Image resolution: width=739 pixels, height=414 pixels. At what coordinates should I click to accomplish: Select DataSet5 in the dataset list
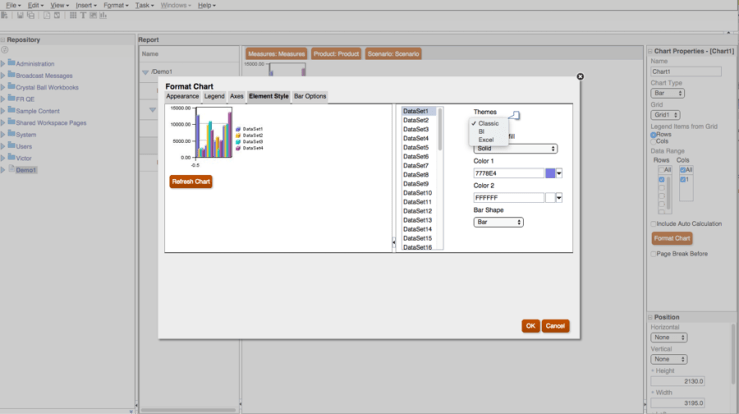[x=415, y=147]
